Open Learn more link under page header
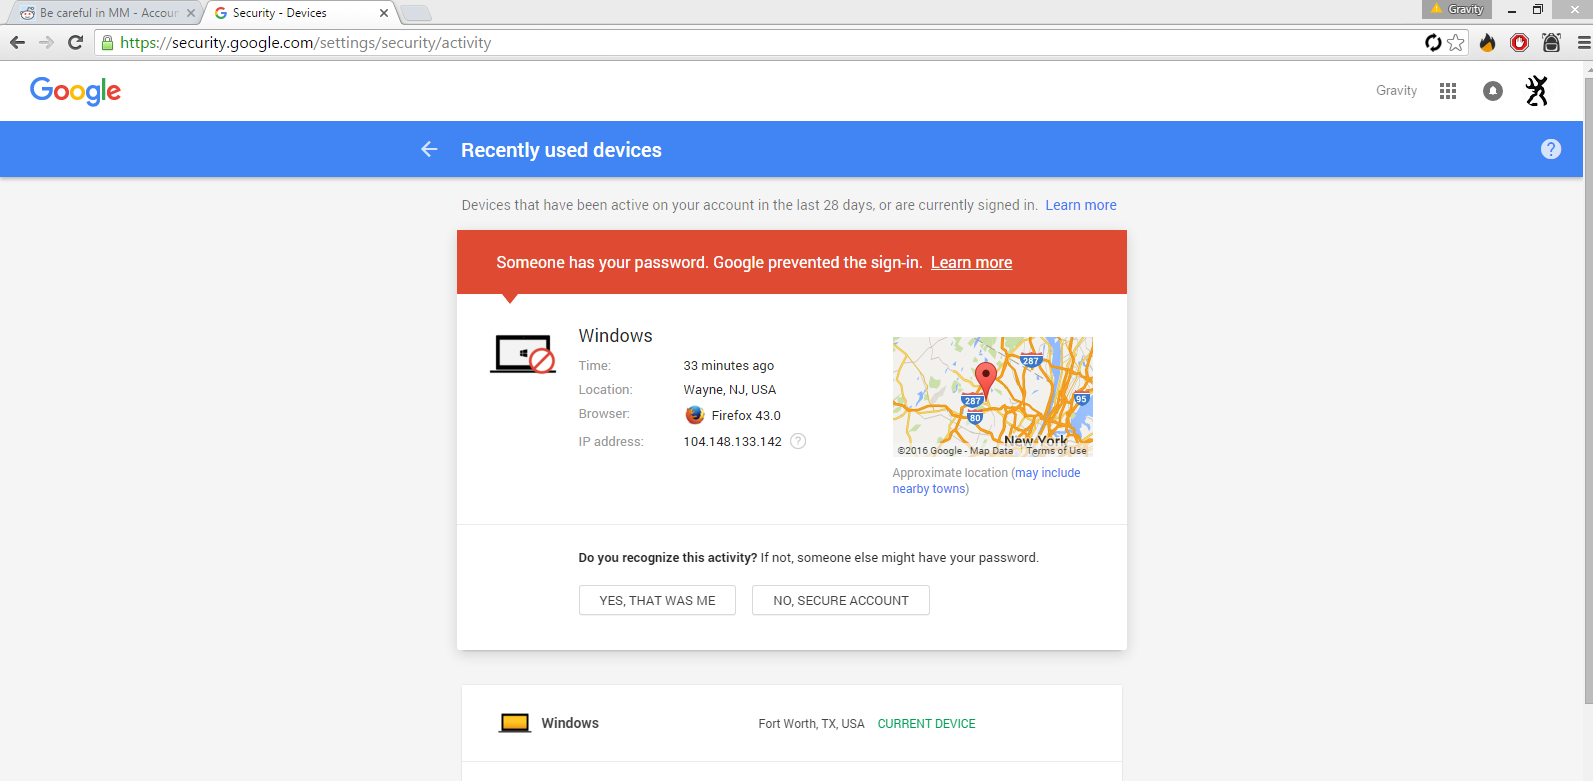The image size is (1593, 781). pyautogui.click(x=1081, y=205)
